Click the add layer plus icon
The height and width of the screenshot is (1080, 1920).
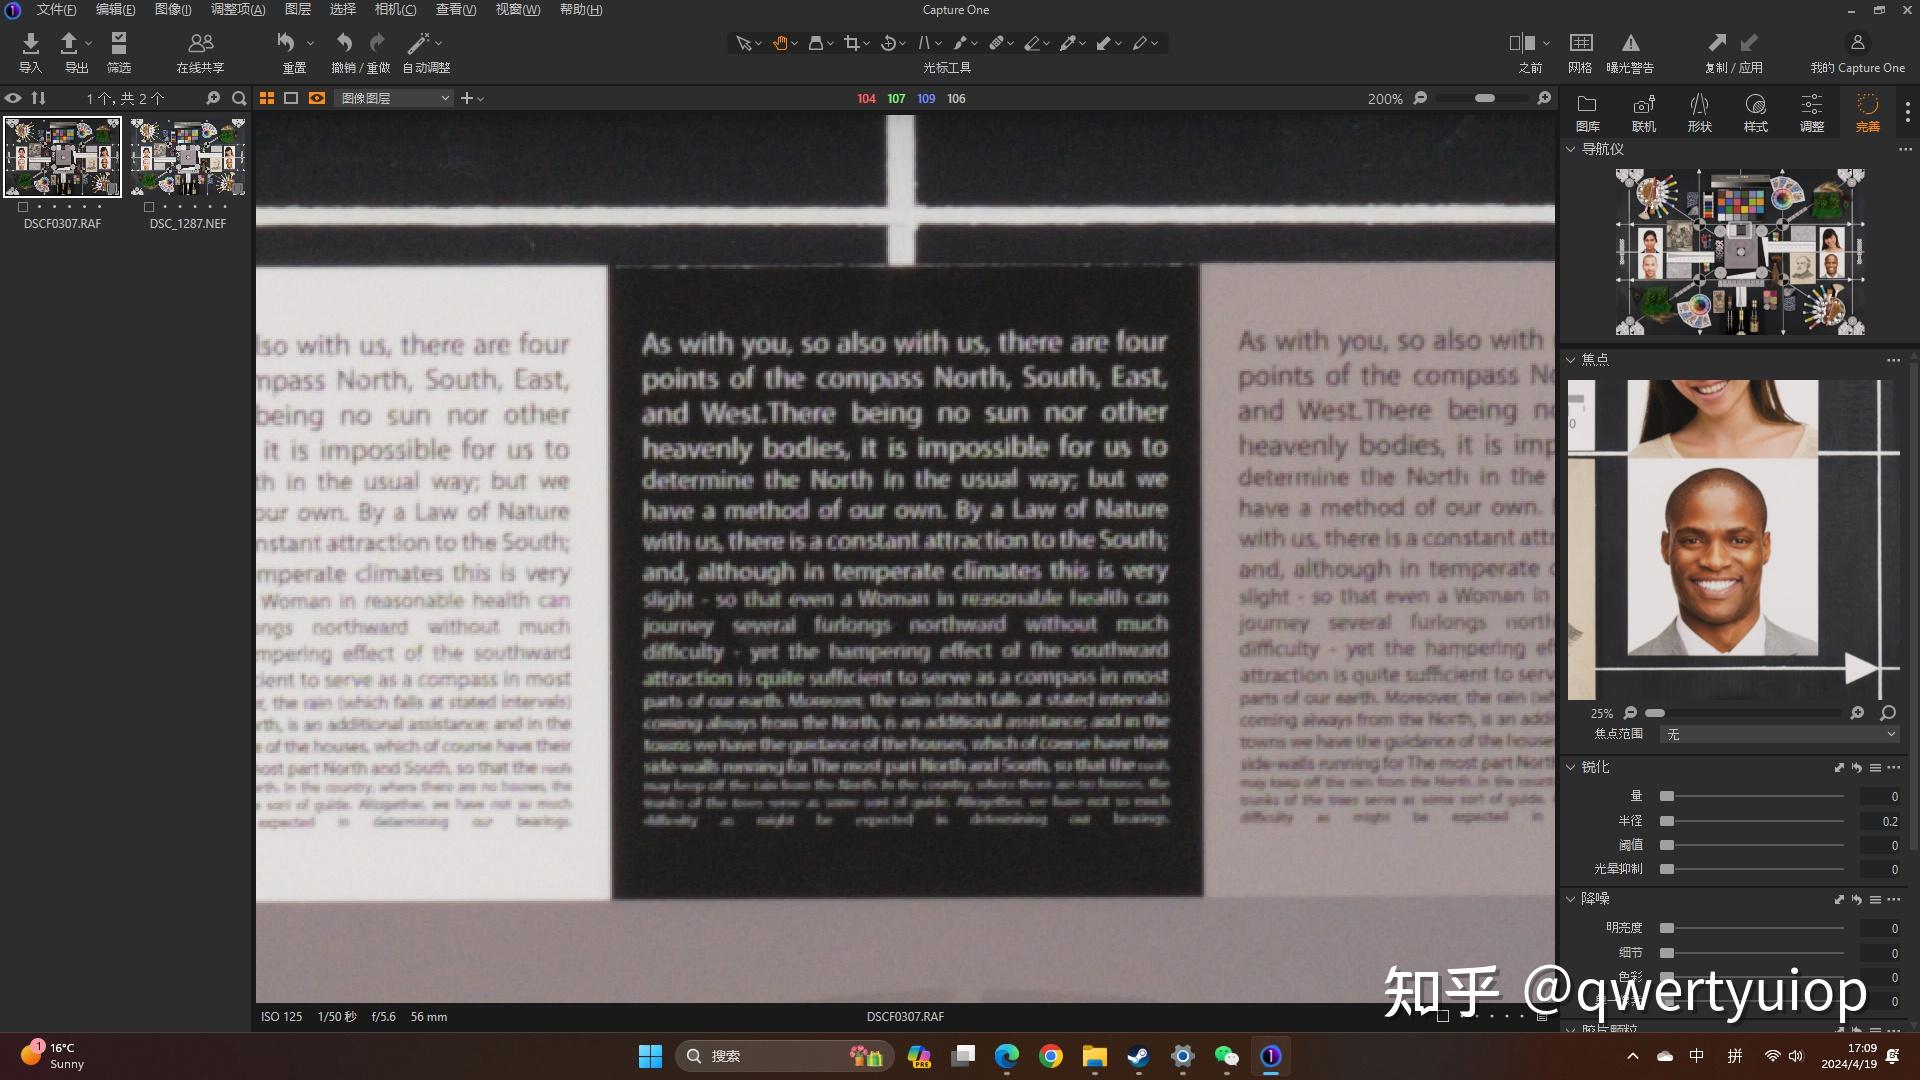[x=466, y=98]
